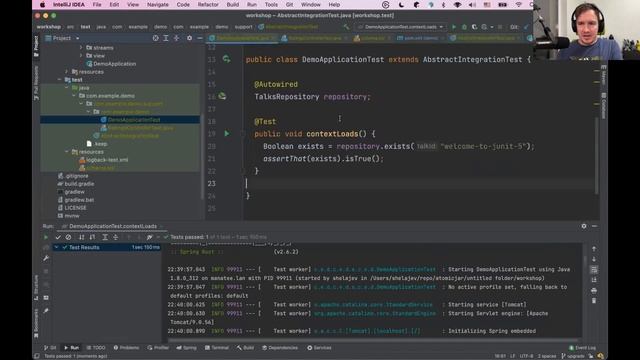640x360 pixels.
Task: Click Wi-Fi icon in macOS menu bar
Action: coord(518,4)
